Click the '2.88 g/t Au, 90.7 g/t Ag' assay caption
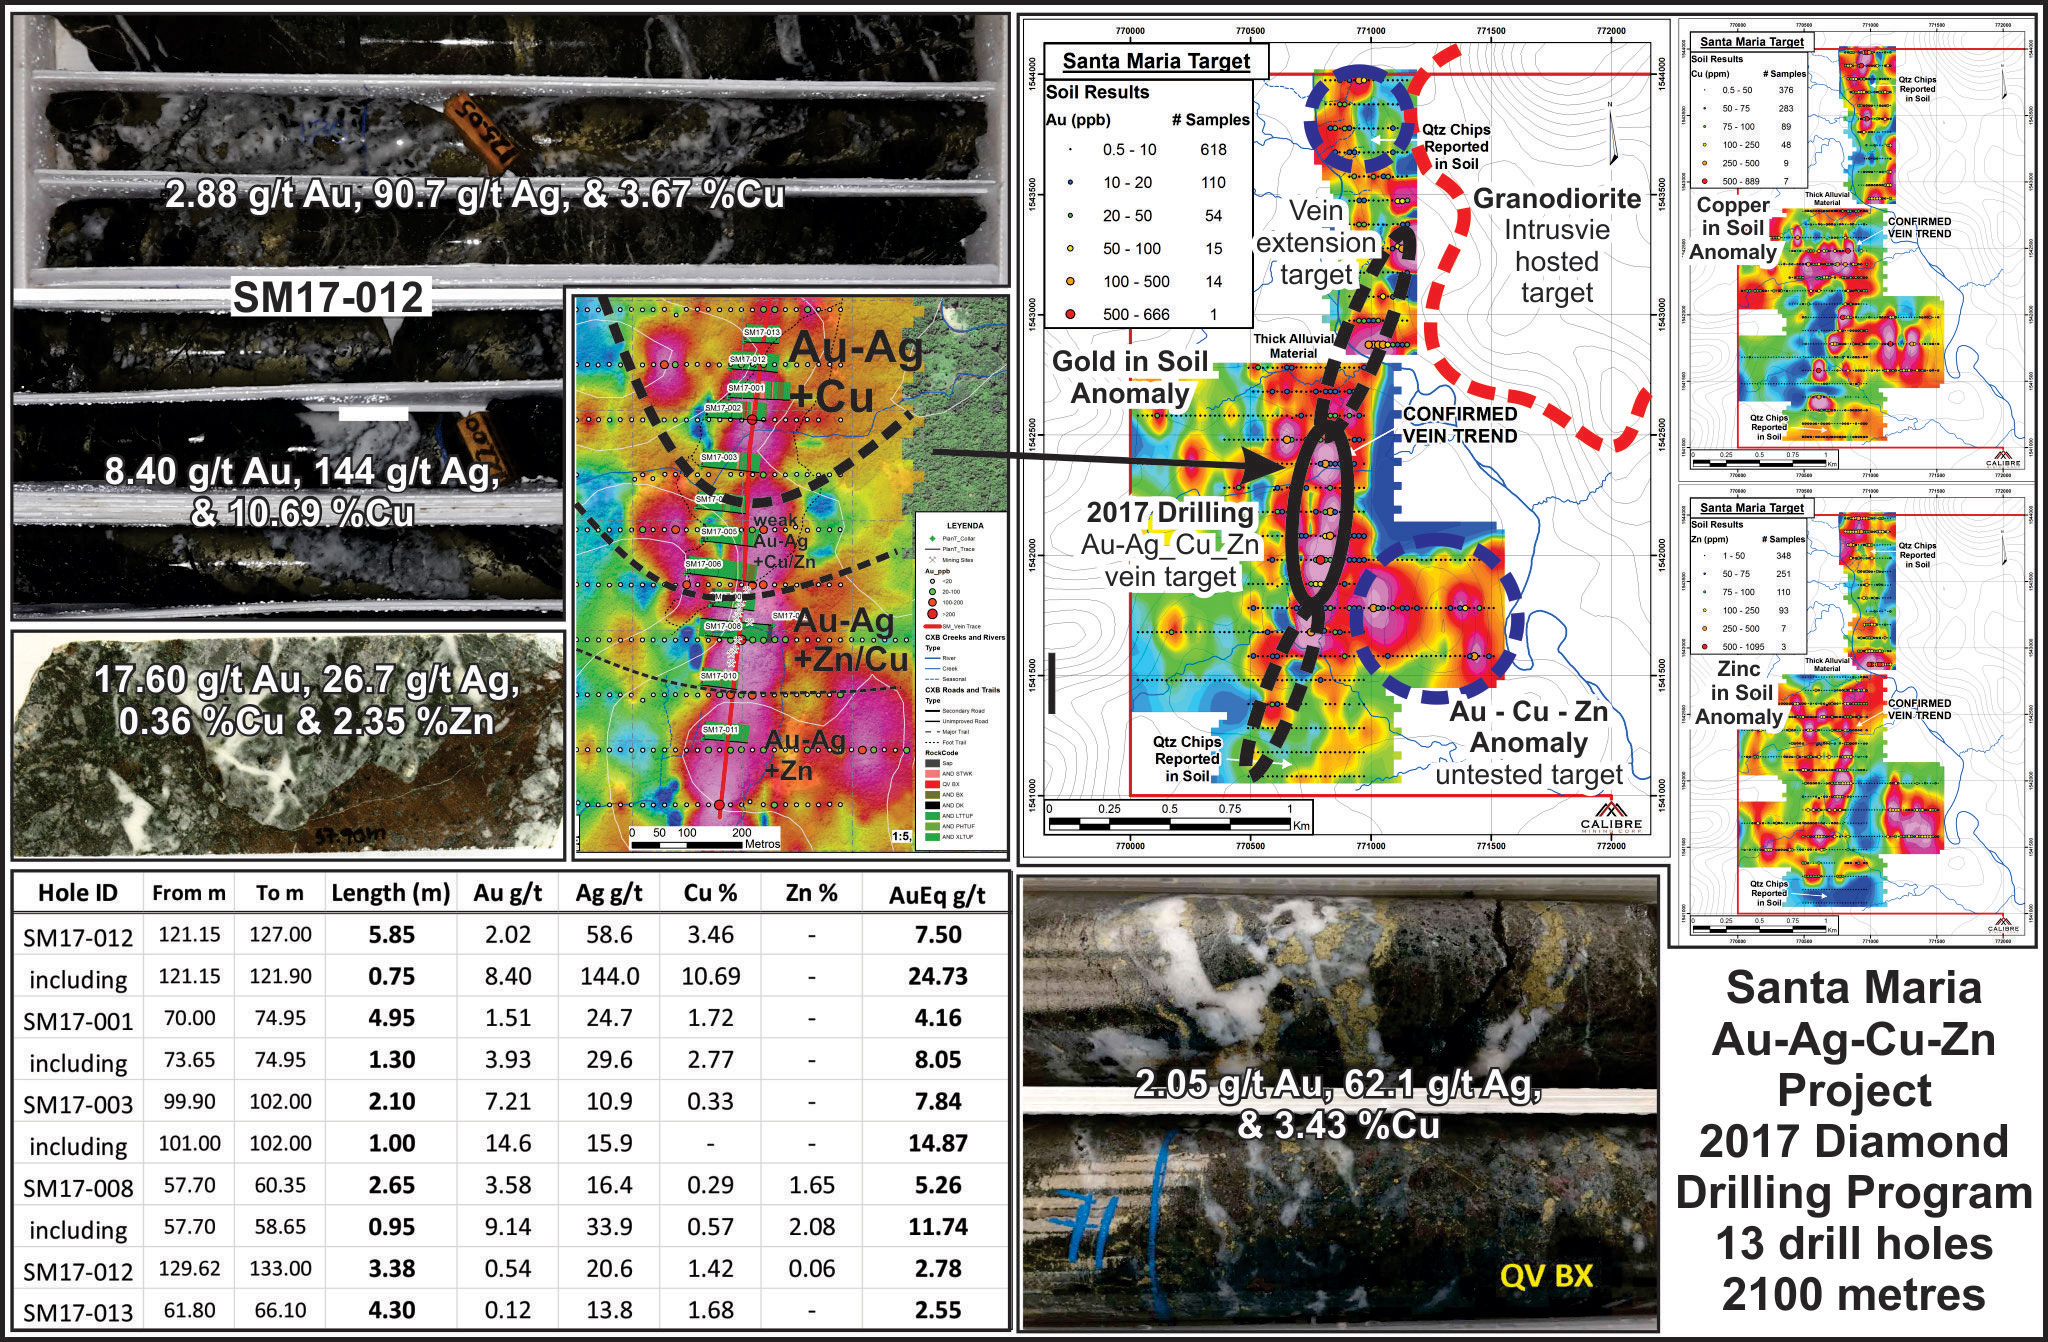The width and height of the screenshot is (2048, 1342). (475, 193)
